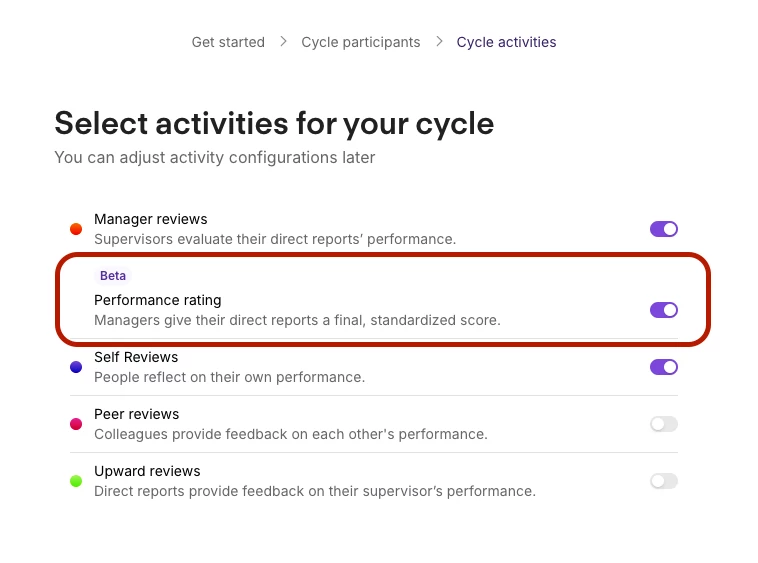Click the Self Reviews activity label

136,357
